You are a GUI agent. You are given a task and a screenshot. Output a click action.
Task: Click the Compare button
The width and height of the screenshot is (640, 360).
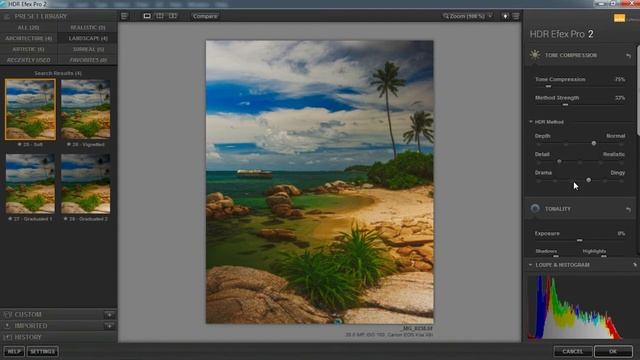coord(205,16)
